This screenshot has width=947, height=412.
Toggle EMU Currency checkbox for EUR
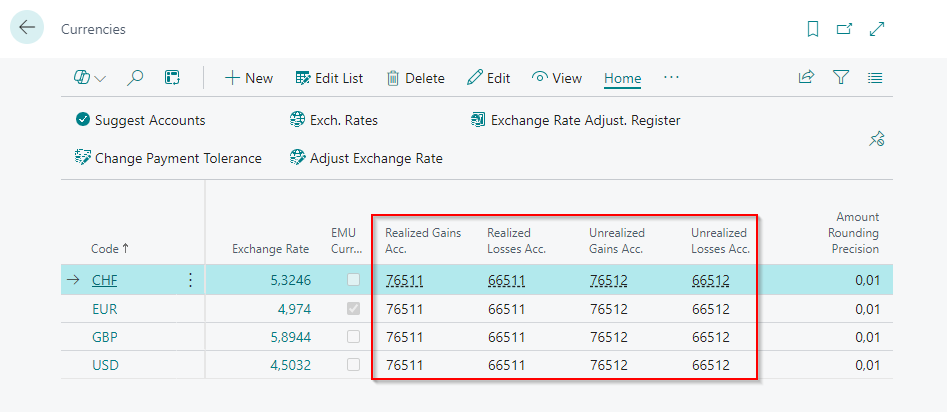pos(353,309)
